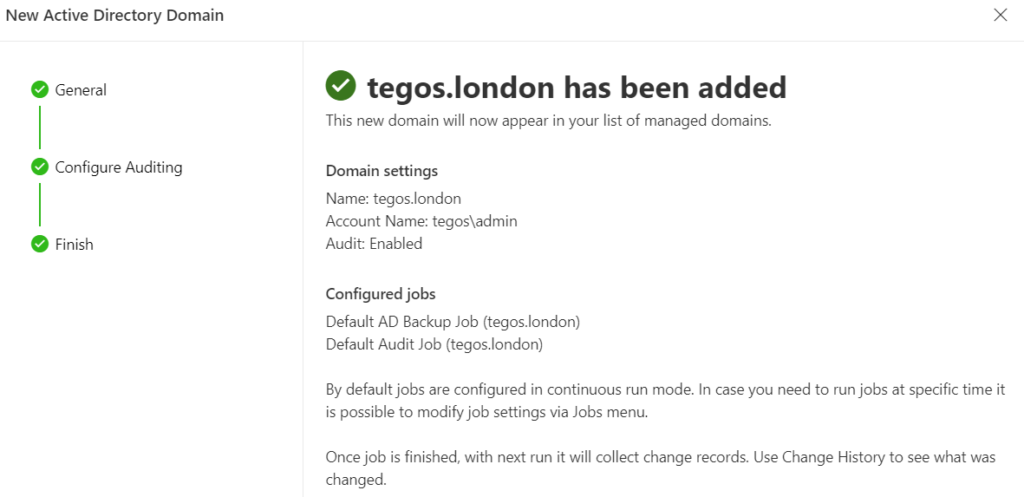This screenshot has height=497, width=1024.
Task: Click the Default AD Backup Job entry
Action: [x=453, y=321]
